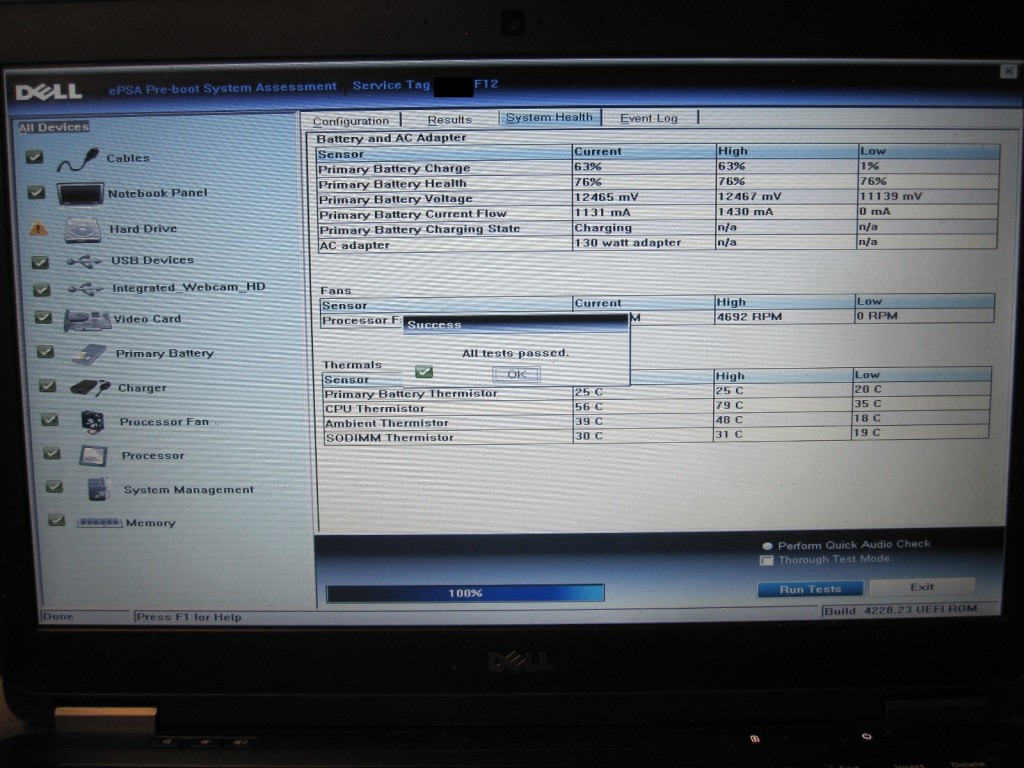Click the AC adapter row label
1024x768 pixels.
tap(355, 246)
